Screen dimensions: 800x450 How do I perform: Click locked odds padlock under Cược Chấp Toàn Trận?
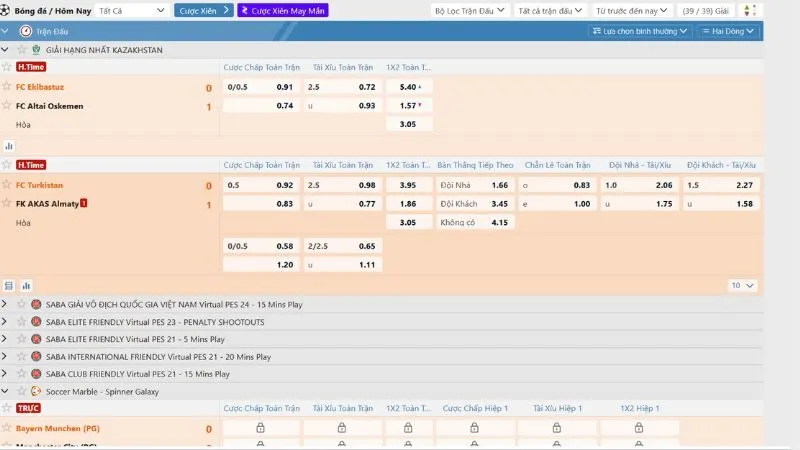pyautogui.click(x=260, y=428)
